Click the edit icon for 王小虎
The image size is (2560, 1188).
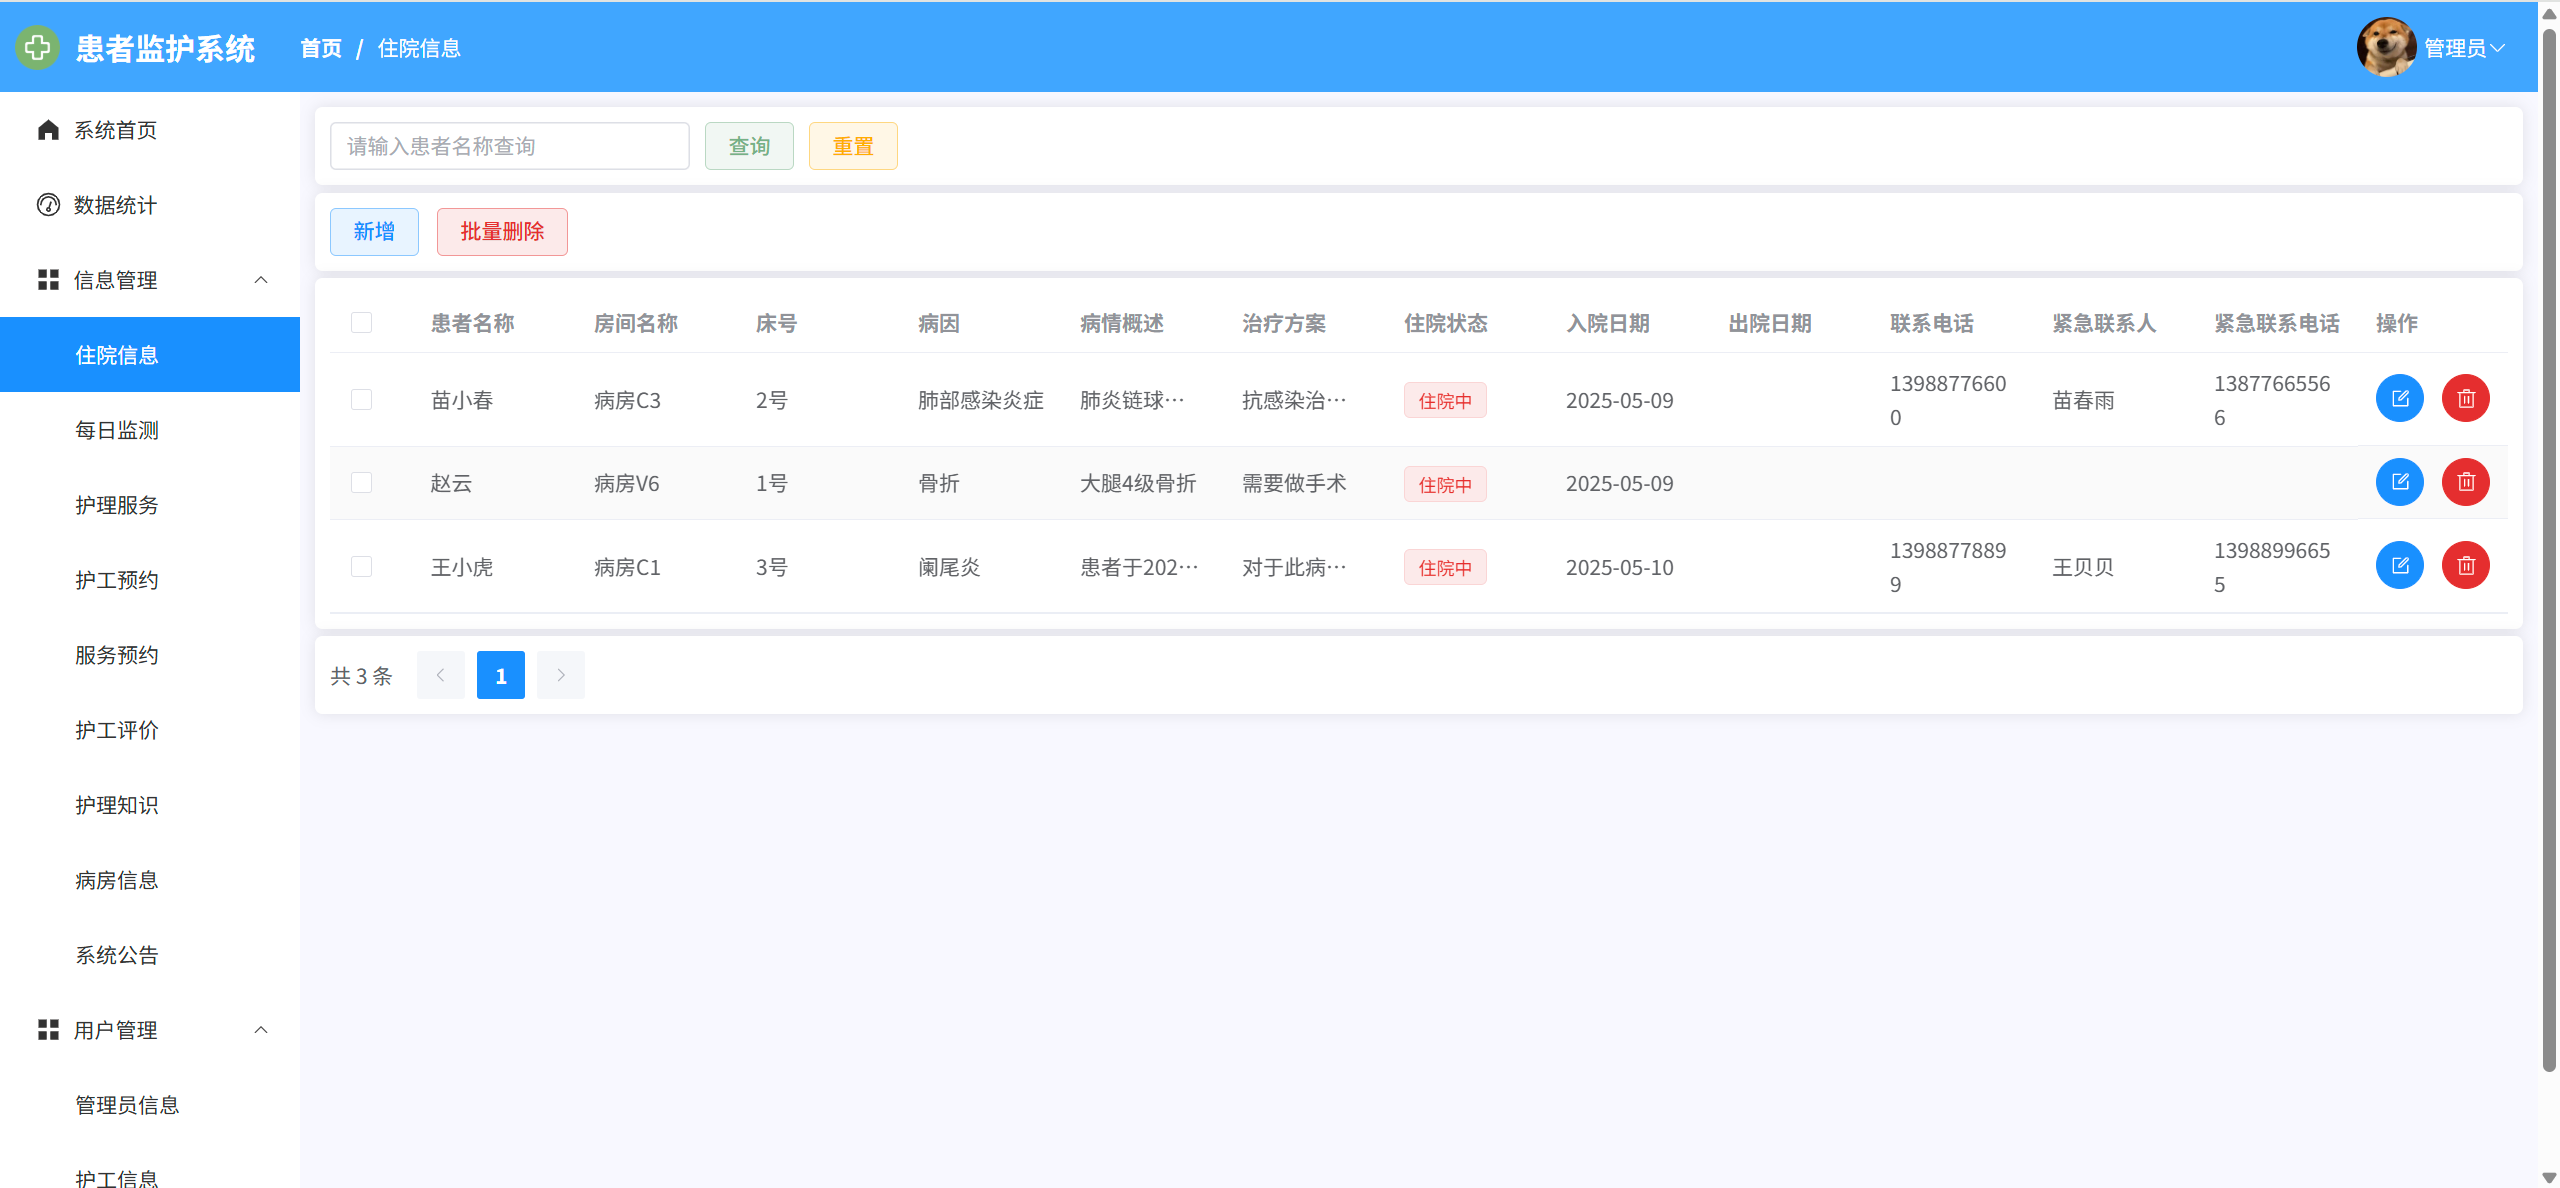[2399, 566]
